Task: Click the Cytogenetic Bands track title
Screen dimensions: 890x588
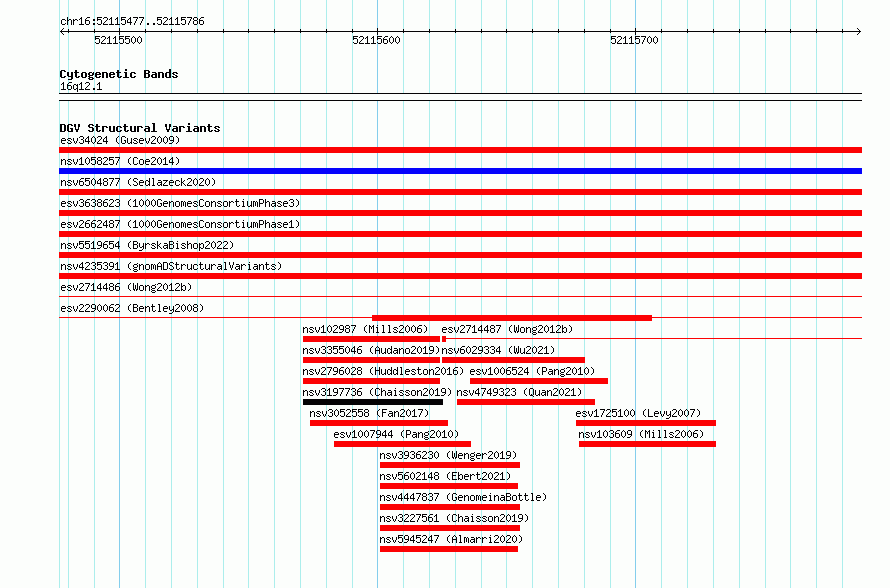Action: [x=119, y=74]
